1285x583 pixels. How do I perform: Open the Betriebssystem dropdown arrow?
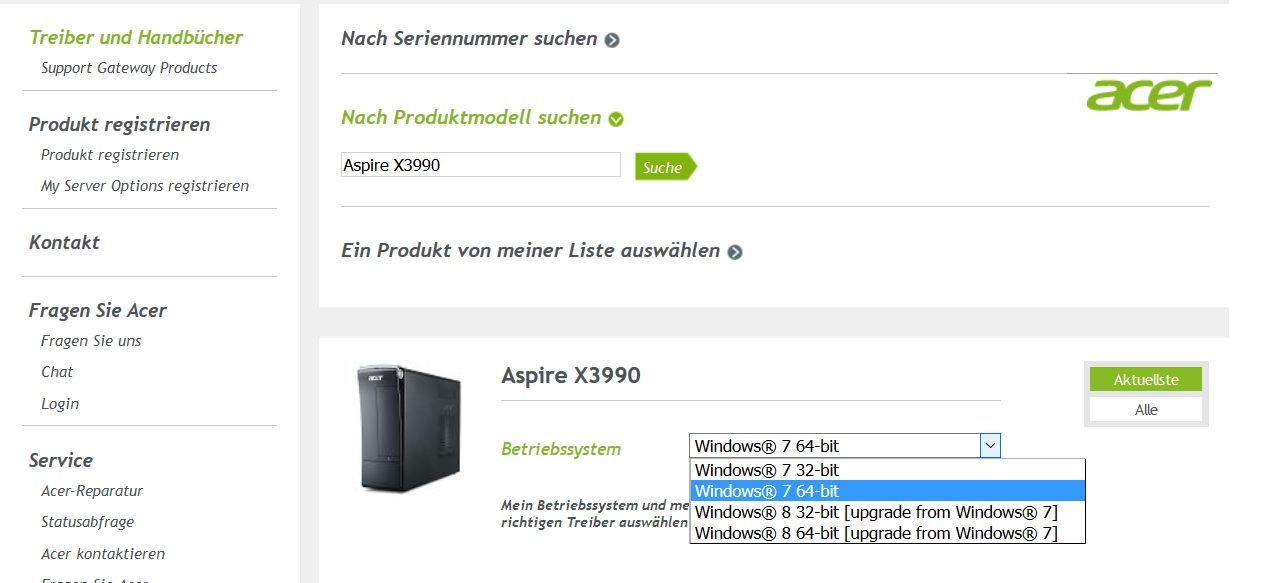[990, 446]
